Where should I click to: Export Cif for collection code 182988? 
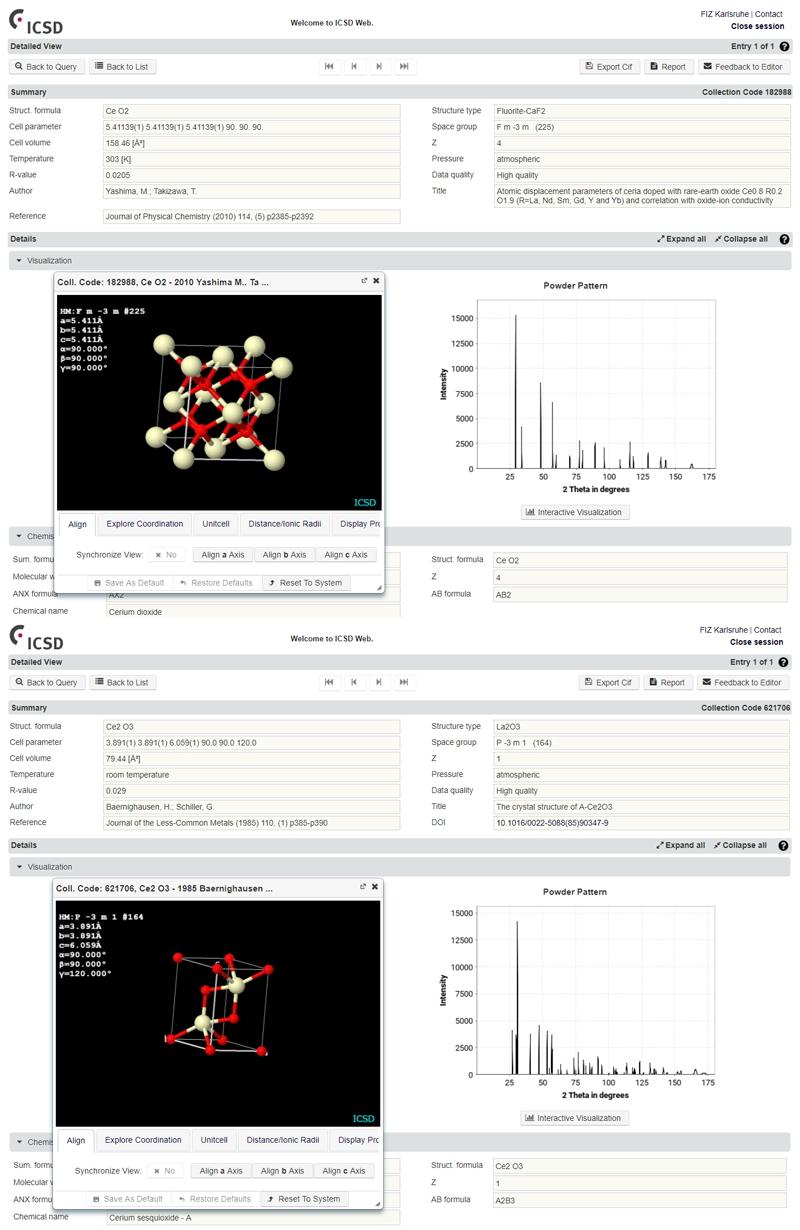(609, 67)
